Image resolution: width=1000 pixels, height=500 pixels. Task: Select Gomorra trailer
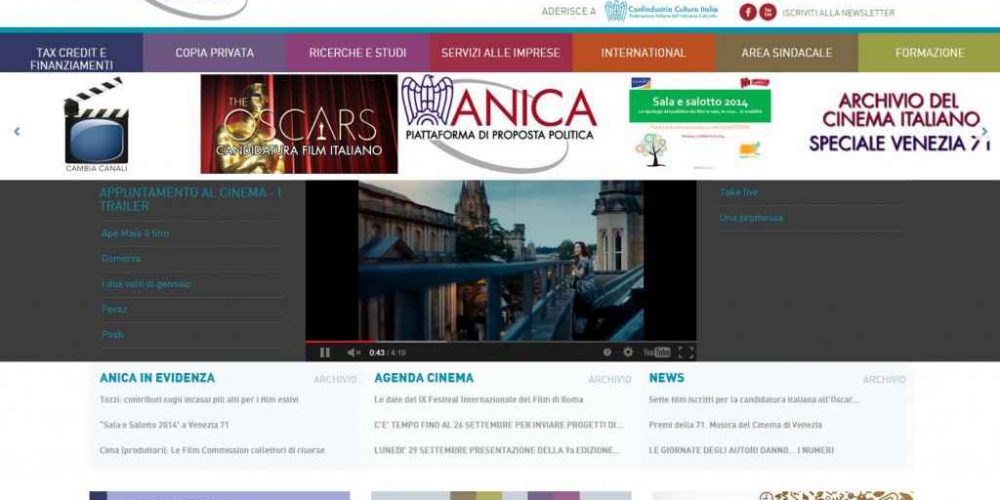point(121,258)
